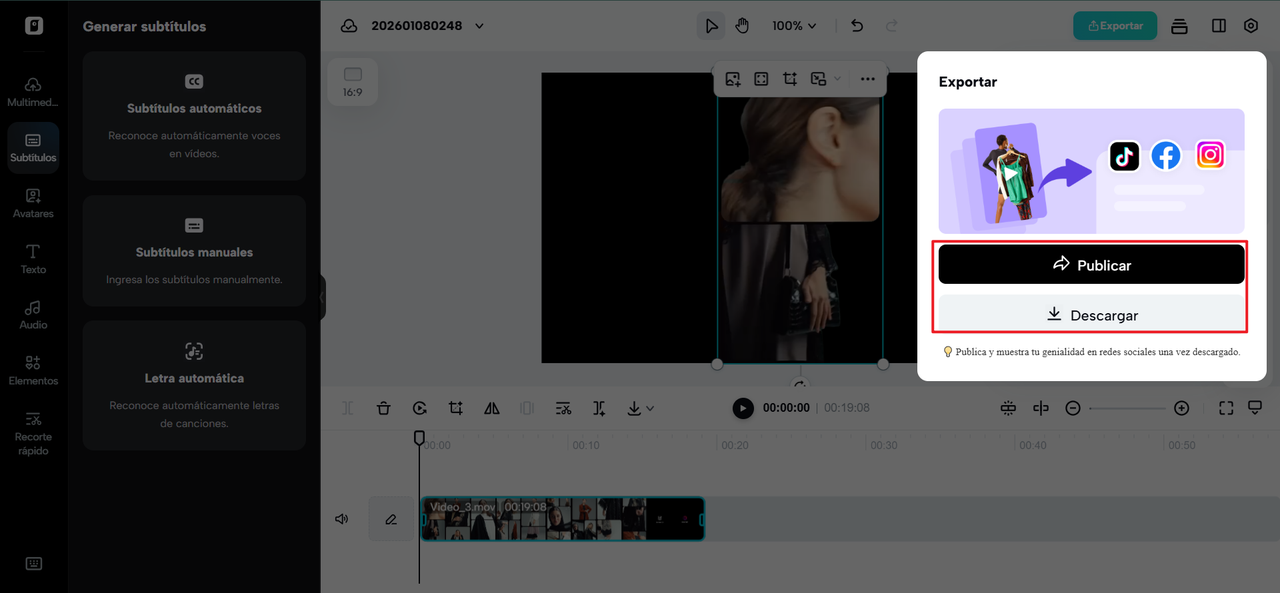Select the hand pan tool
Viewport: 1280px width, 593px height.
click(x=742, y=26)
